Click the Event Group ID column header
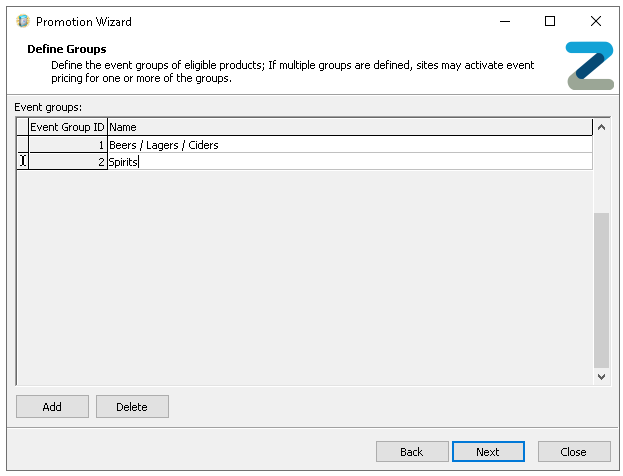Screen dimensions: 623x476 [x=67, y=127]
